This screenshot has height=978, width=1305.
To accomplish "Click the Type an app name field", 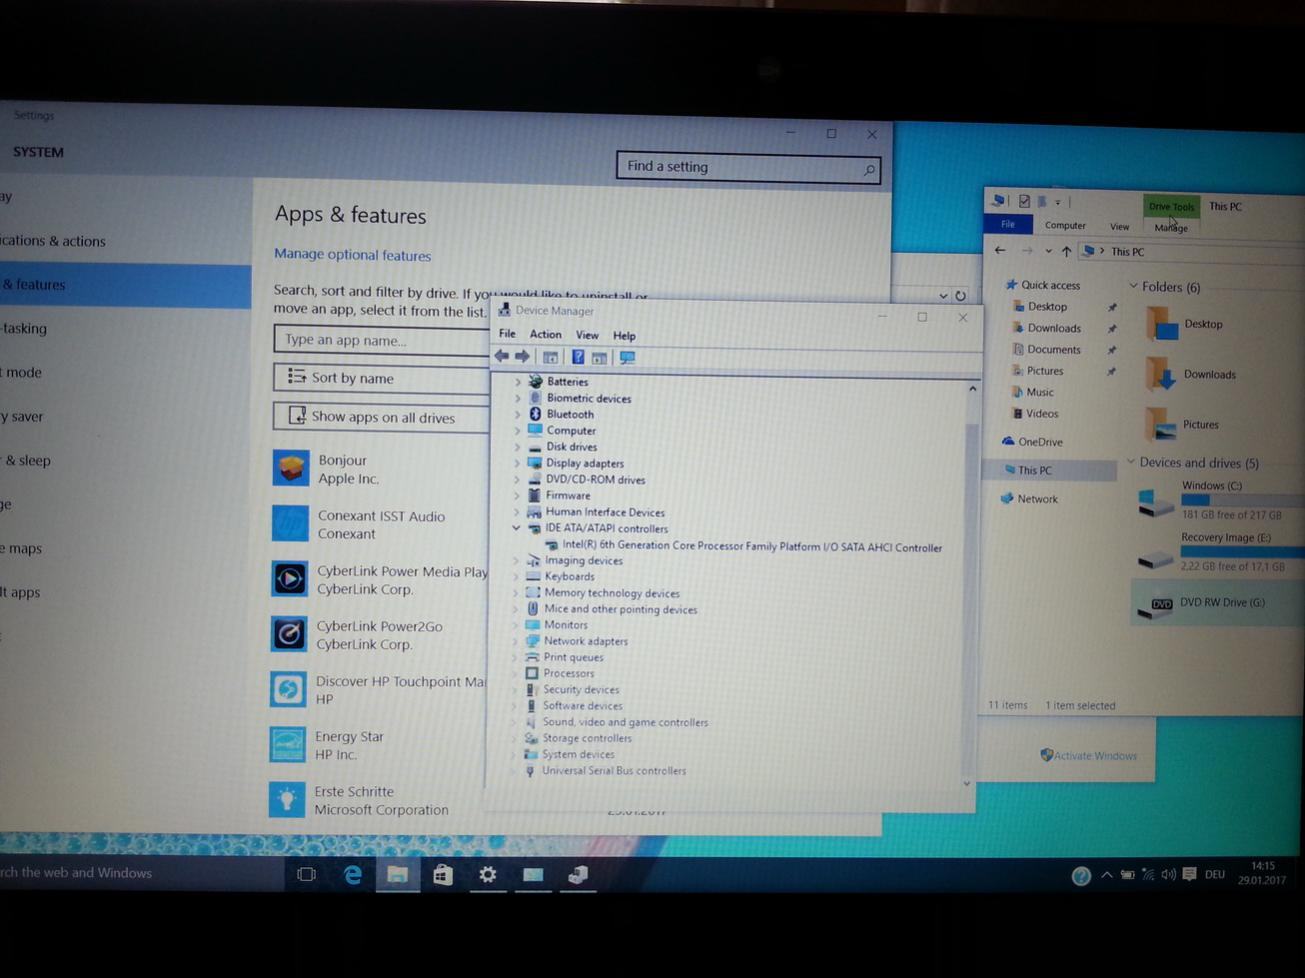I will coord(381,339).
